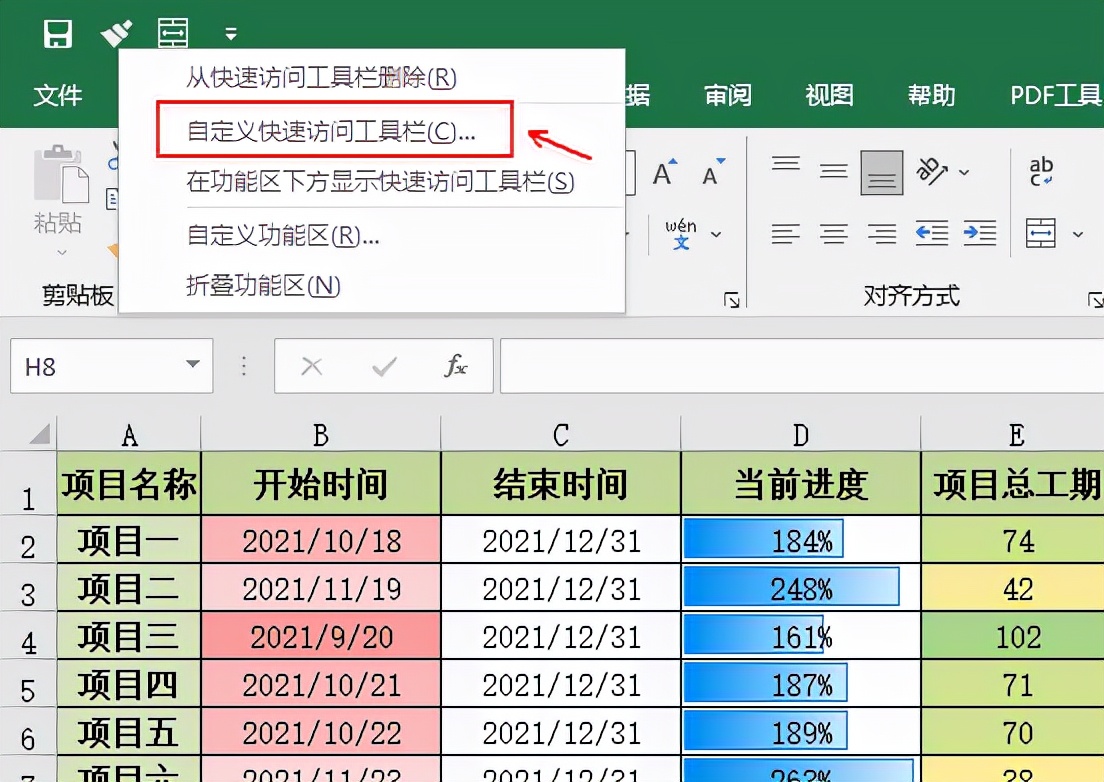Choose 折叠功能区(N) menu entry

372,285
